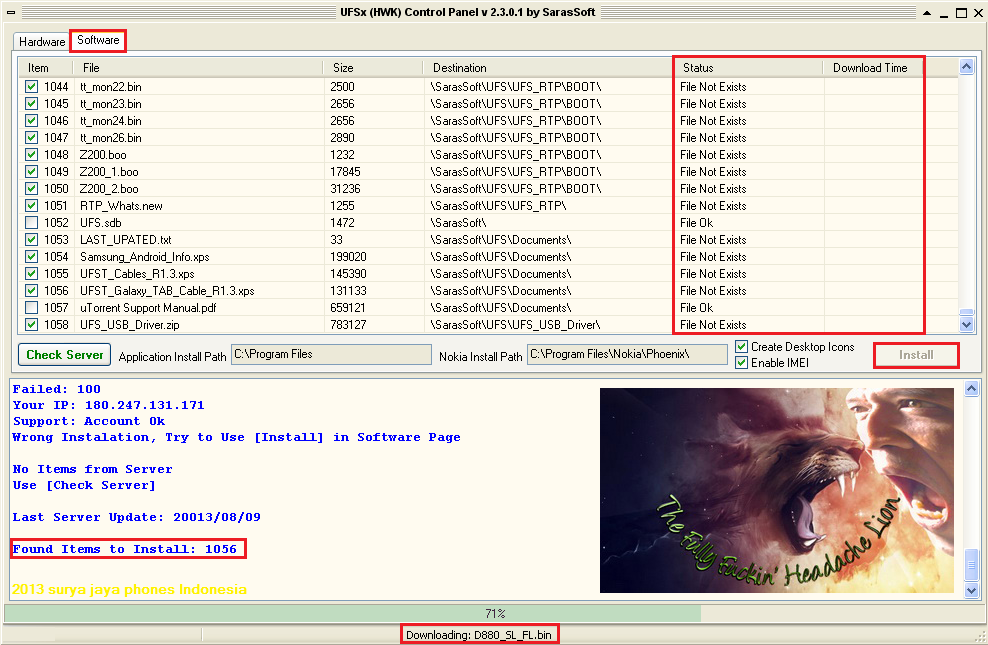Image resolution: width=988 pixels, height=645 pixels.
Task: Select file name LAST_UPATED.txt
Action: pos(125,240)
